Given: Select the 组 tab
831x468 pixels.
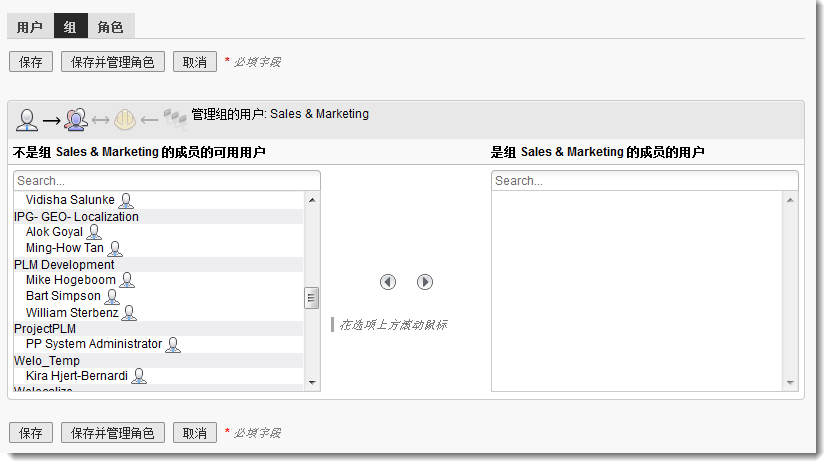Looking at the screenshot, I should point(70,27).
